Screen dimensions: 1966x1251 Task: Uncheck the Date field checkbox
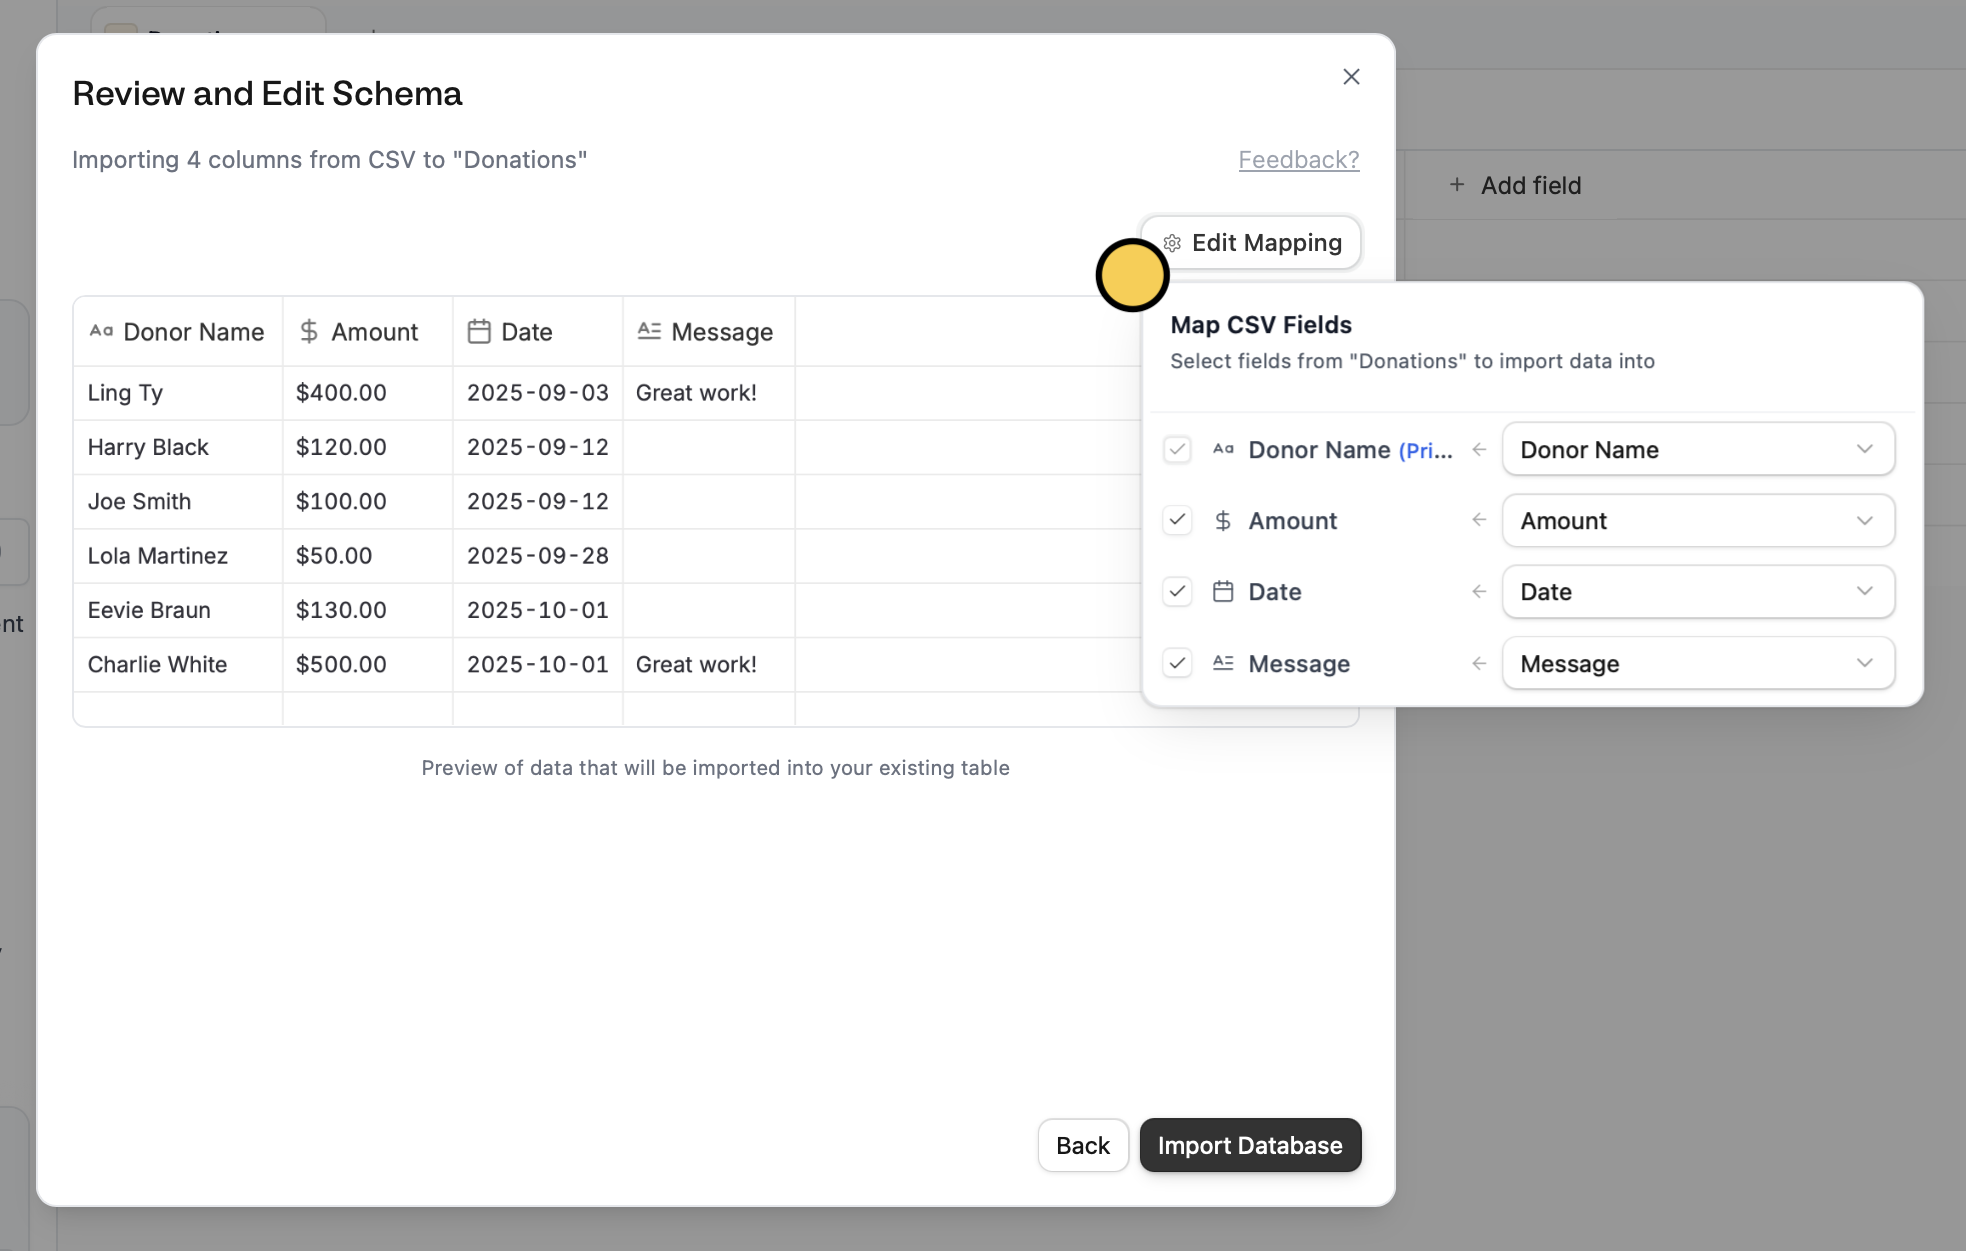[x=1177, y=592]
